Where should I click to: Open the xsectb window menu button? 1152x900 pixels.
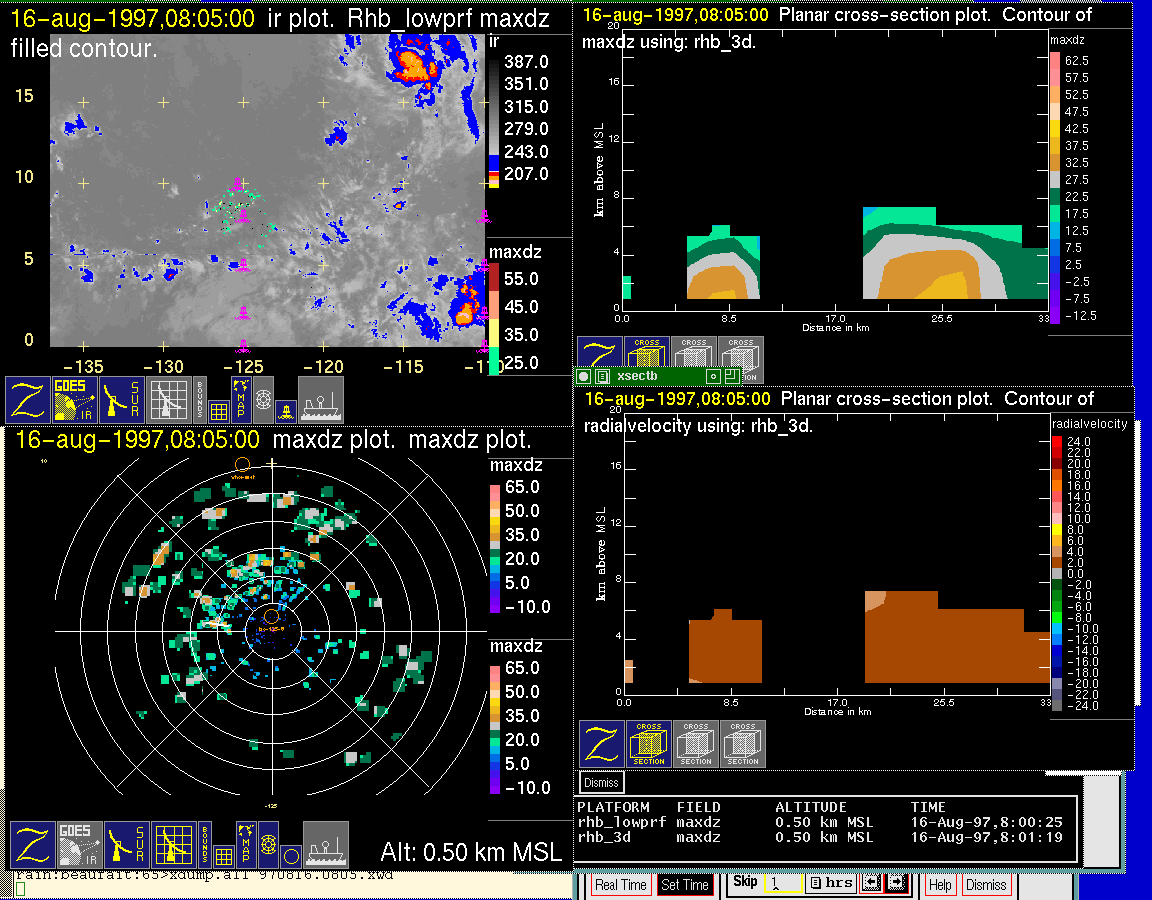point(583,376)
